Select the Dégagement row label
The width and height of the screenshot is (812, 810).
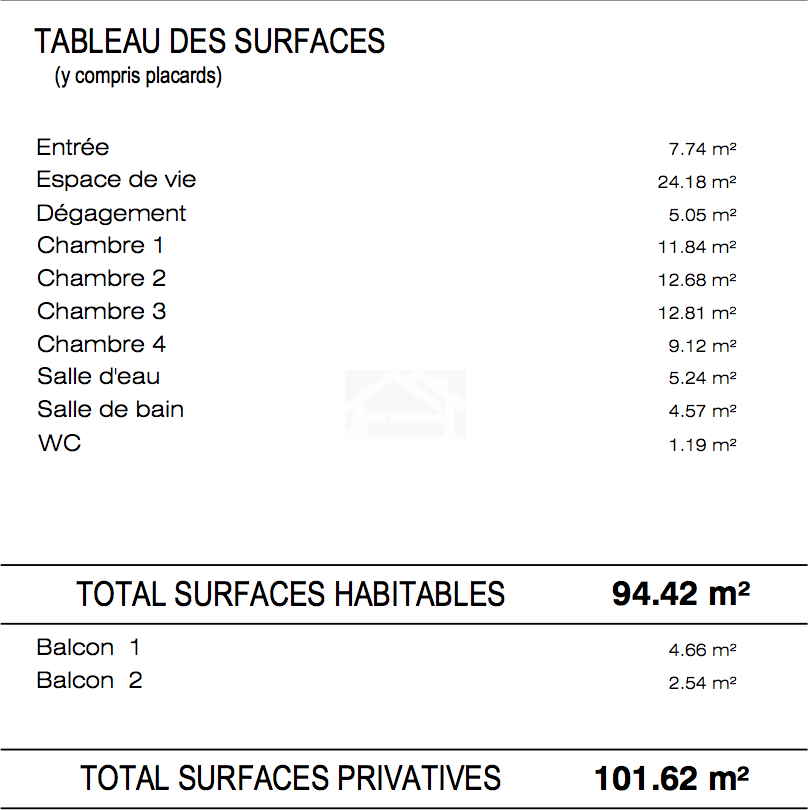(x=111, y=214)
